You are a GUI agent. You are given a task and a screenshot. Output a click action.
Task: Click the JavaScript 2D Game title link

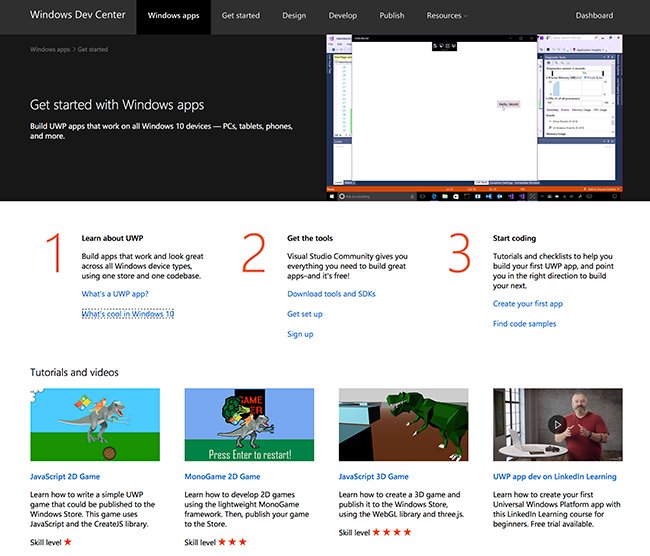[65, 476]
